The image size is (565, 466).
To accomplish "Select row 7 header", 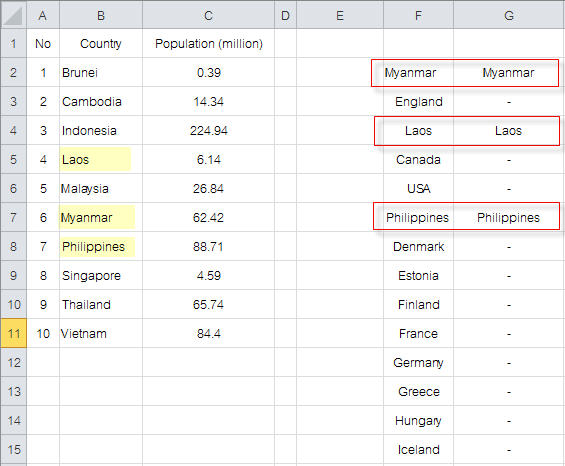I will pos(13,217).
